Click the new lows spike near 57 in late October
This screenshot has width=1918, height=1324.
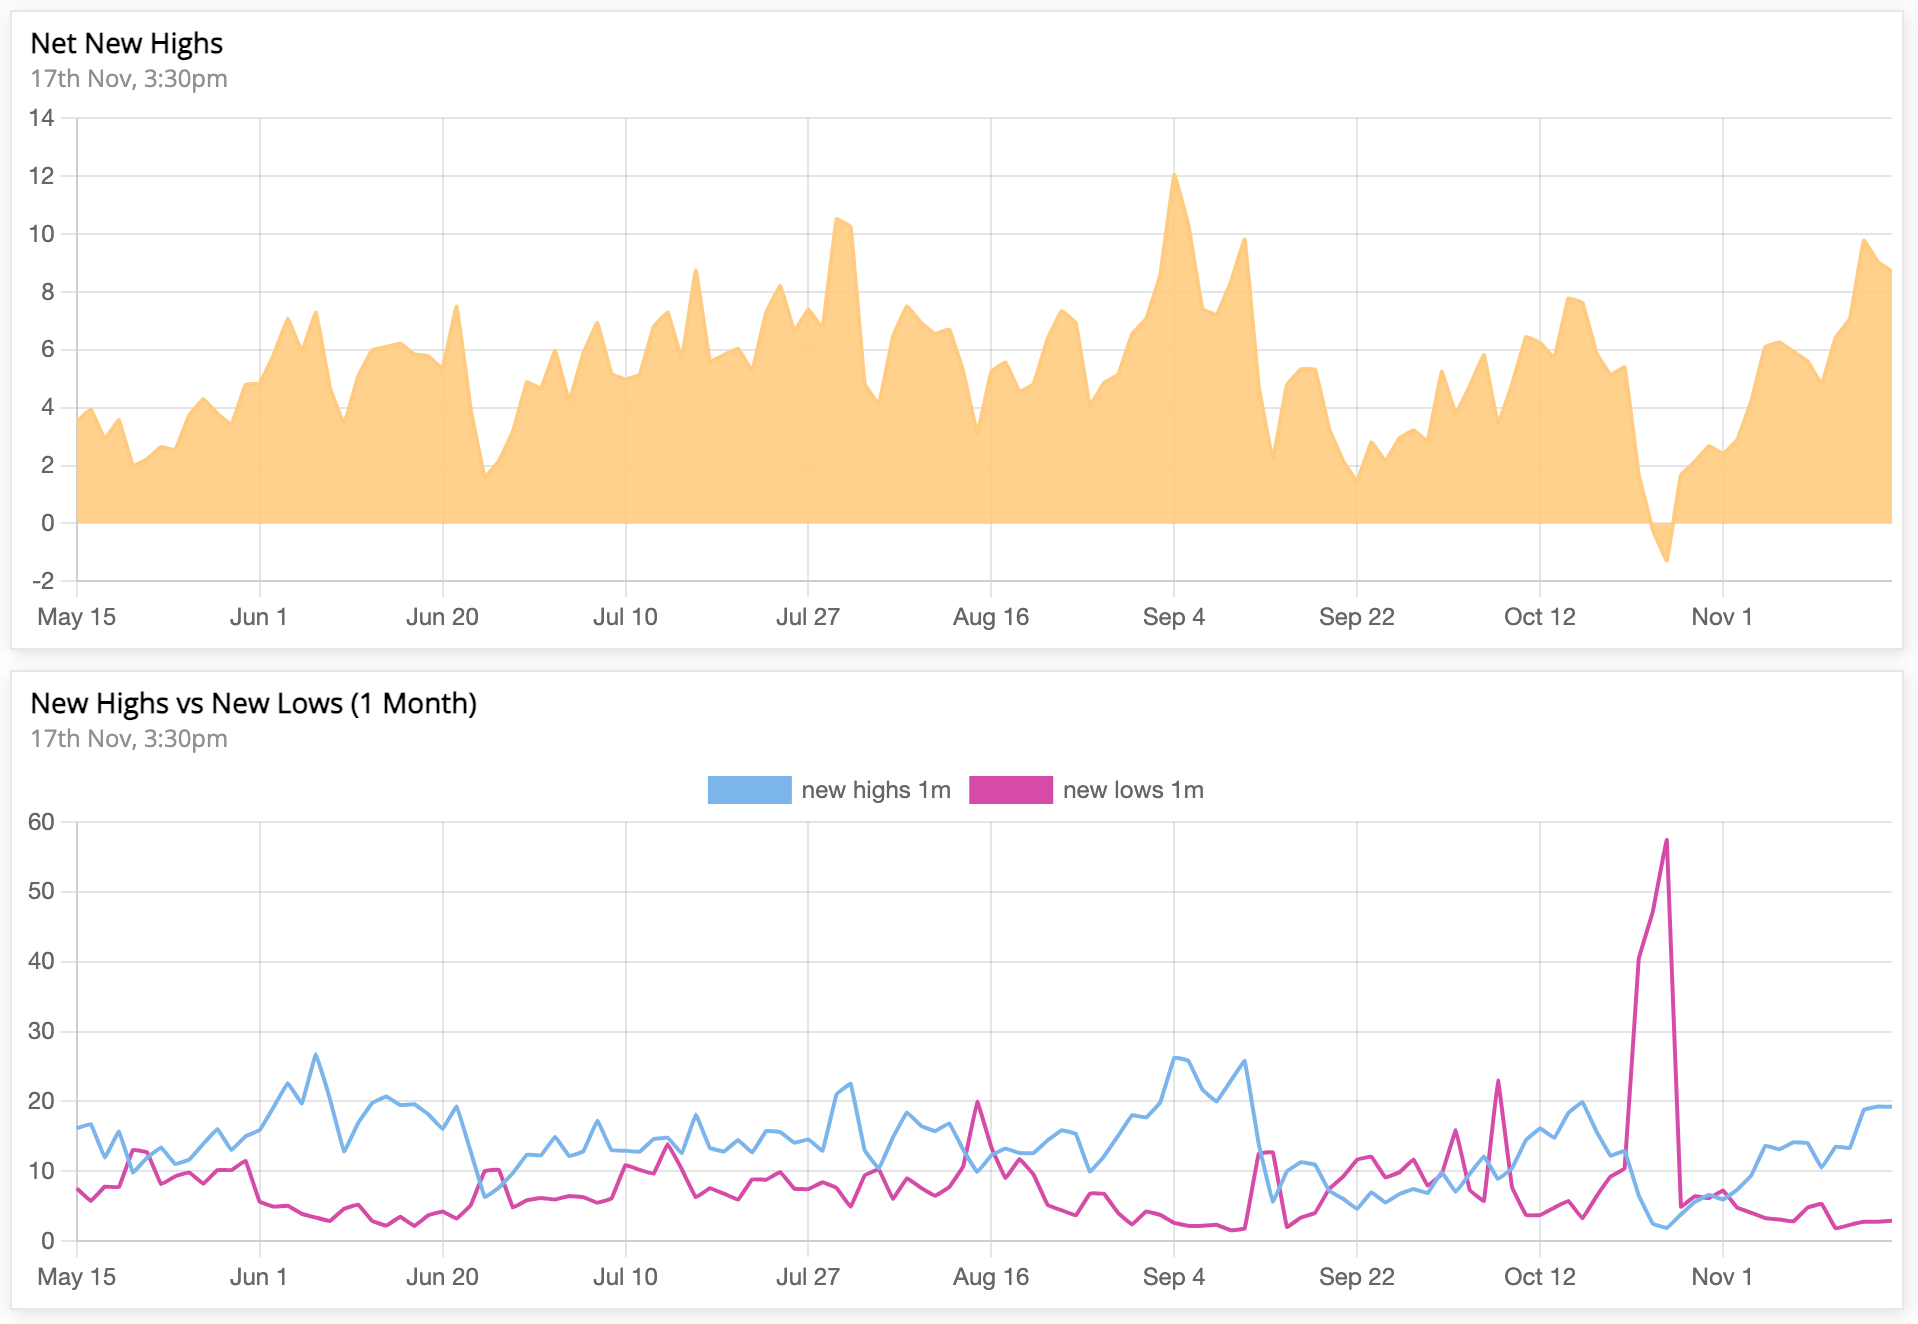(x=1666, y=840)
